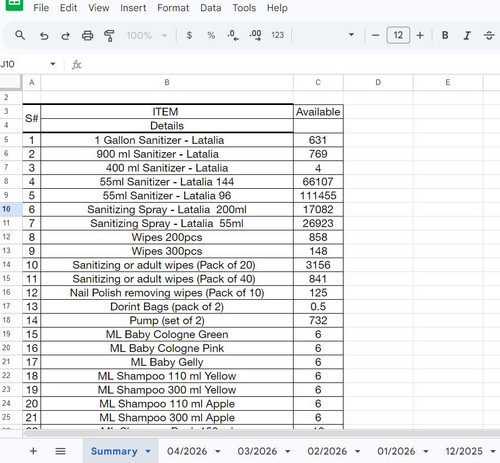The image size is (500, 463).
Task: Open the zoom 100% dropdown
Action: 147,35
